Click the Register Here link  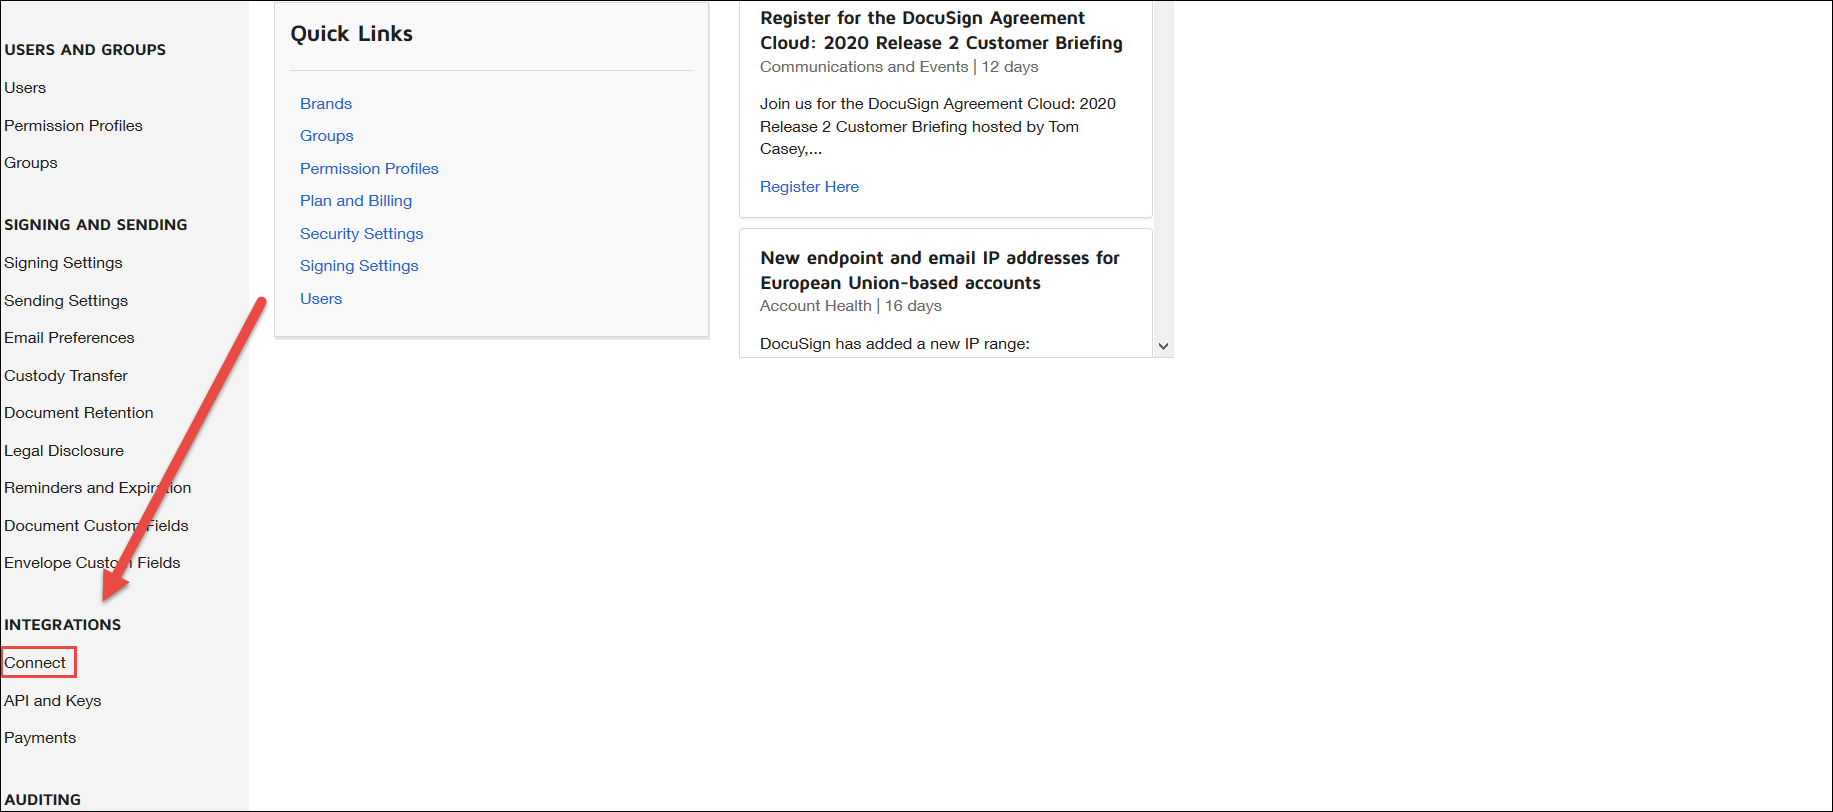809,187
